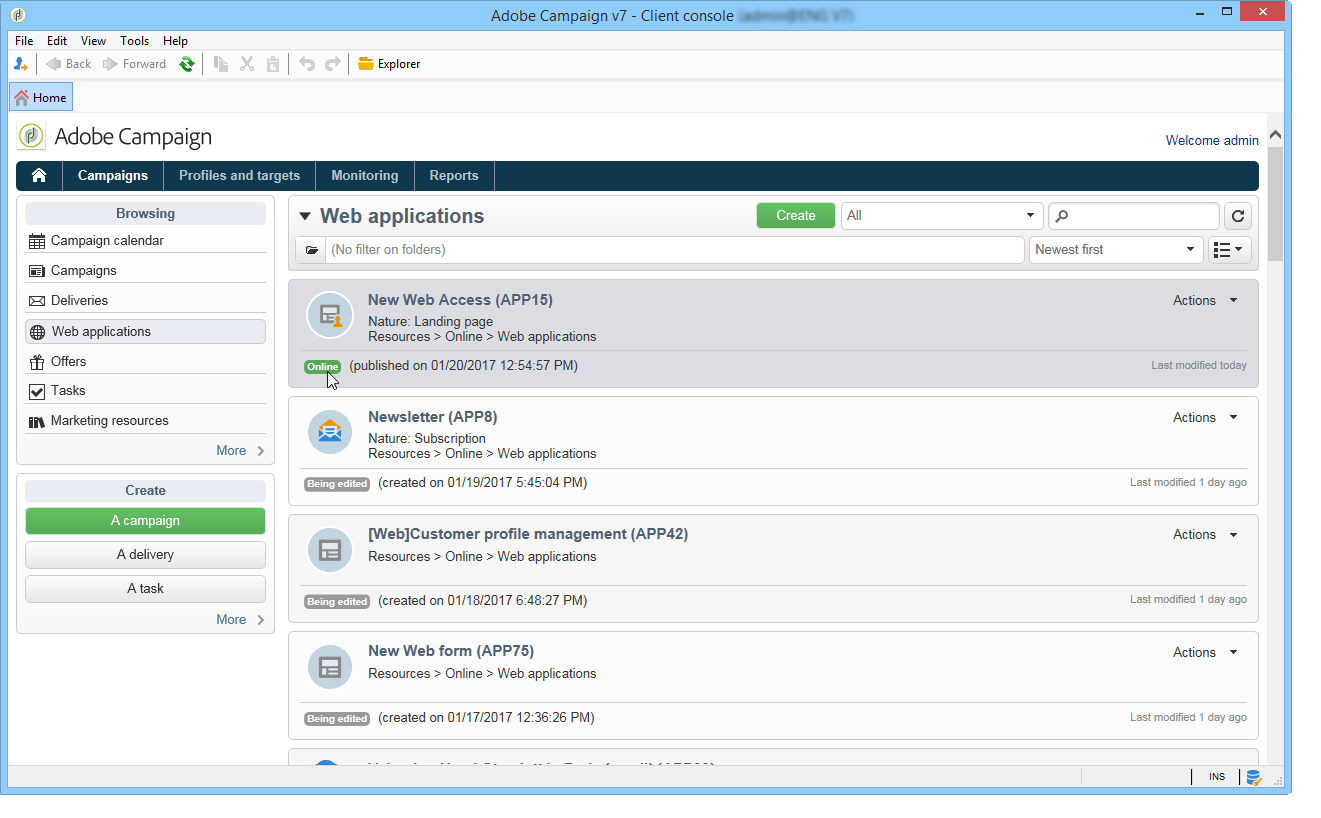This screenshot has width=1321, height=818.
Task: Open Tasks in the Browsing panel
Action: (146, 391)
